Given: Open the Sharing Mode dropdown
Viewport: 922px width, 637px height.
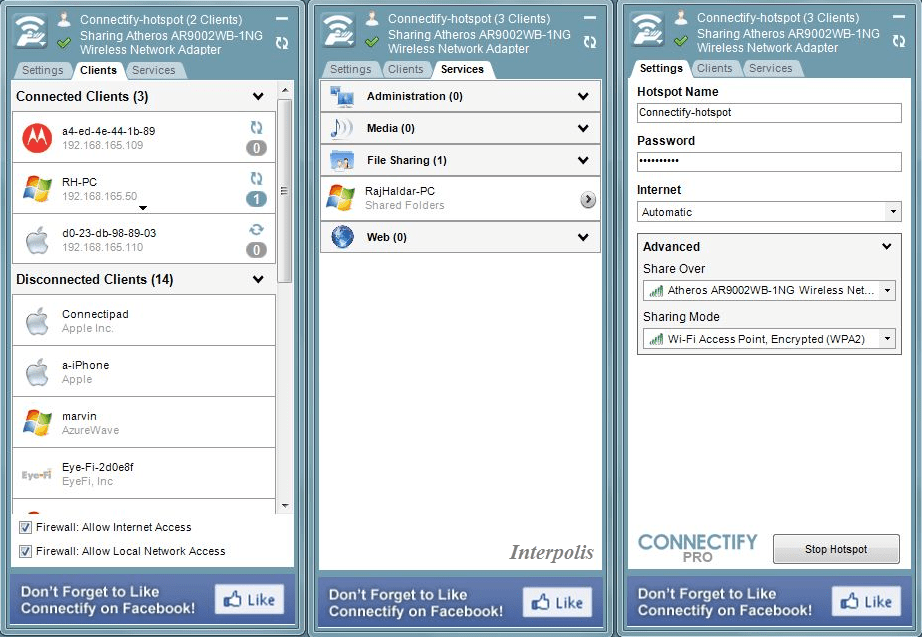Looking at the screenshot, I should point(887,339).
